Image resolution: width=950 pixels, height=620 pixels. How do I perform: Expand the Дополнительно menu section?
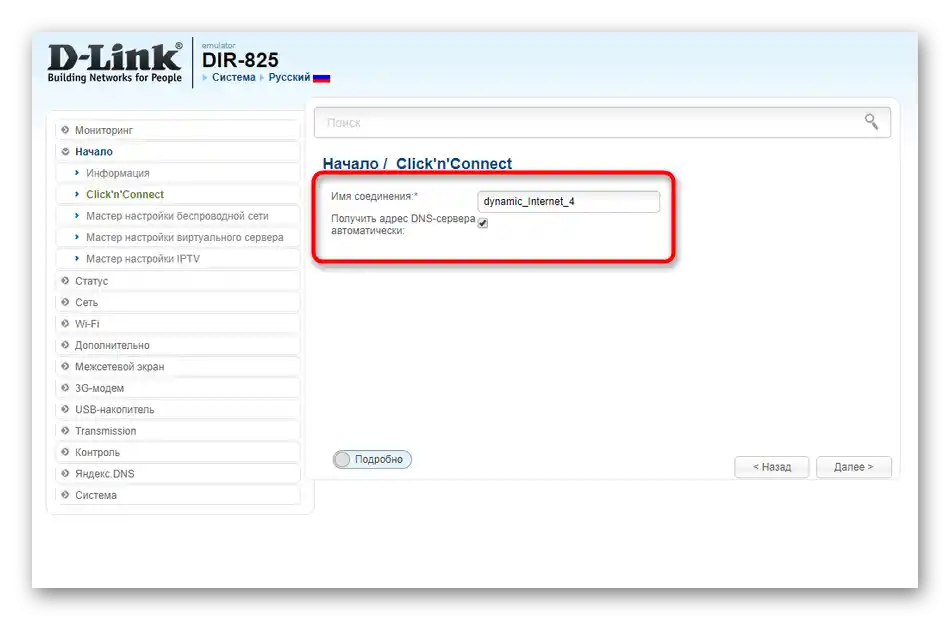[178, 345]
